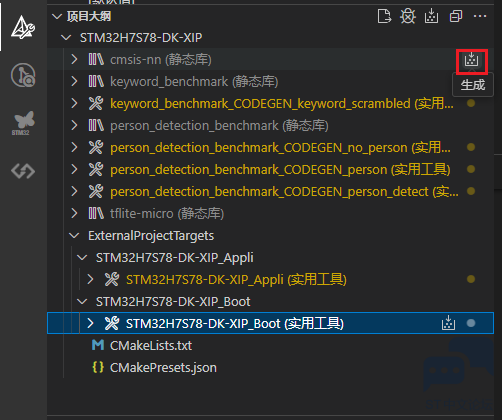Select the person_detection_benchmark (静态库) label
This screenshot has height=420, width=502.
(x=219, y=125)
